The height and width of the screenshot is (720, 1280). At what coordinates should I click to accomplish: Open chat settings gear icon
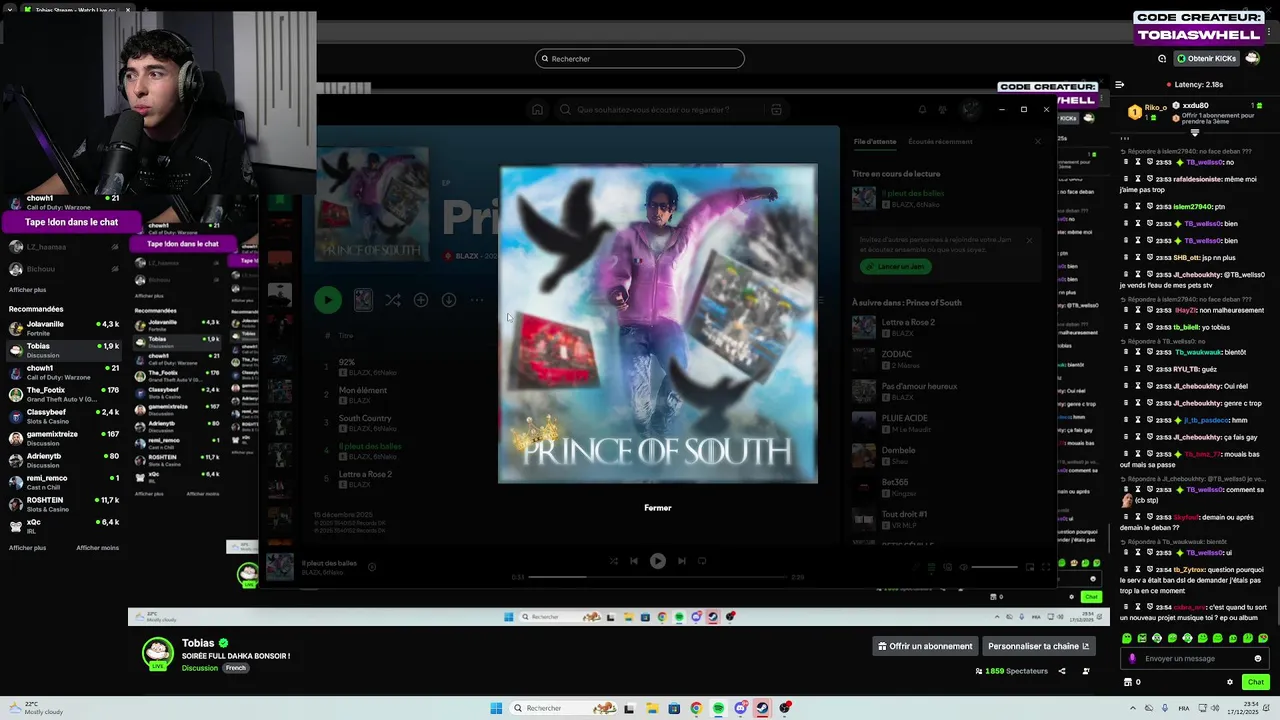tap(1230, 682)
